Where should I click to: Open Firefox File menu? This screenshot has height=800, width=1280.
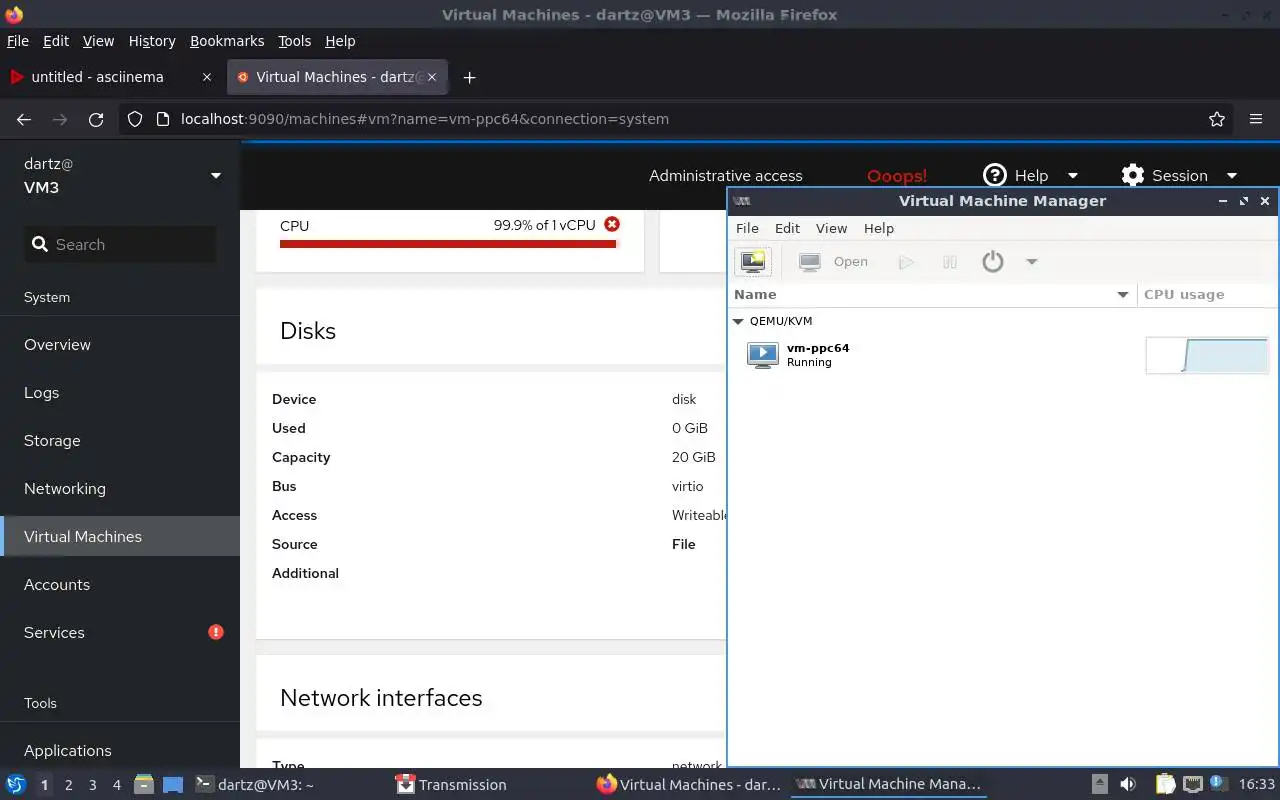18,41
